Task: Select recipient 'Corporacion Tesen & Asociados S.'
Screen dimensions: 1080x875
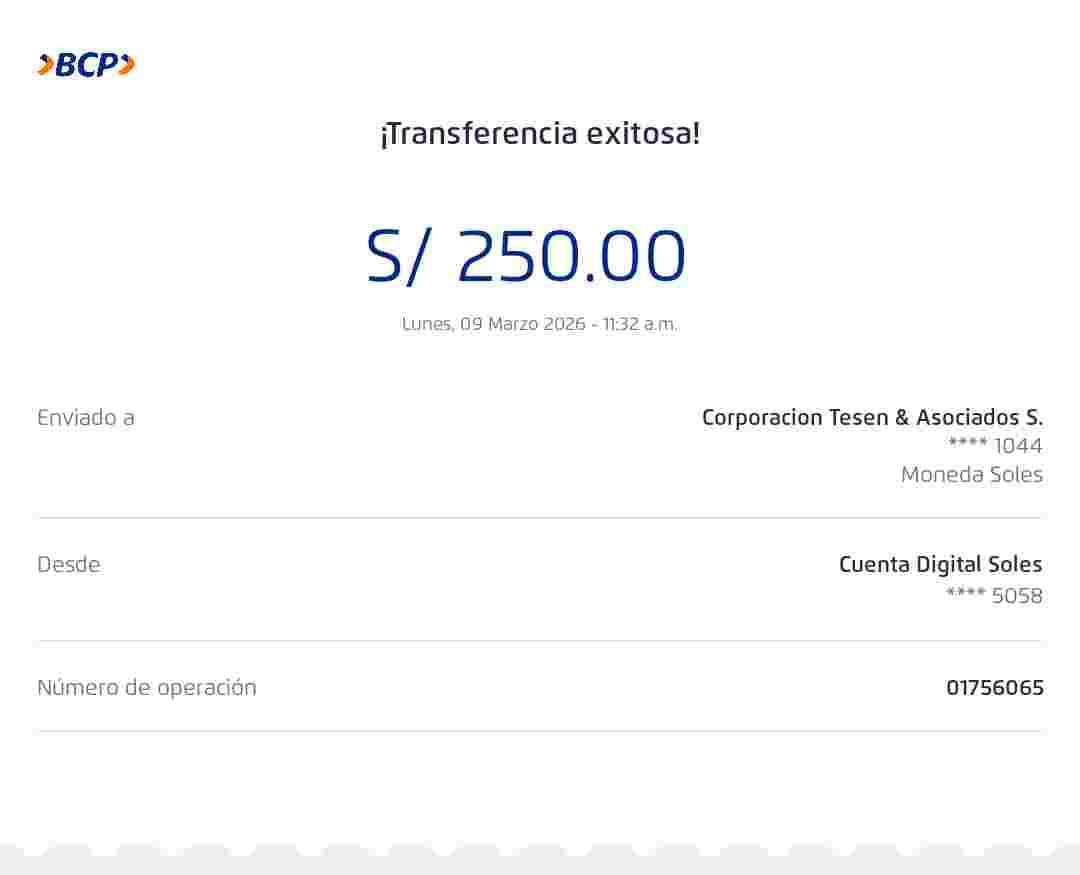Action: (872, 417)
